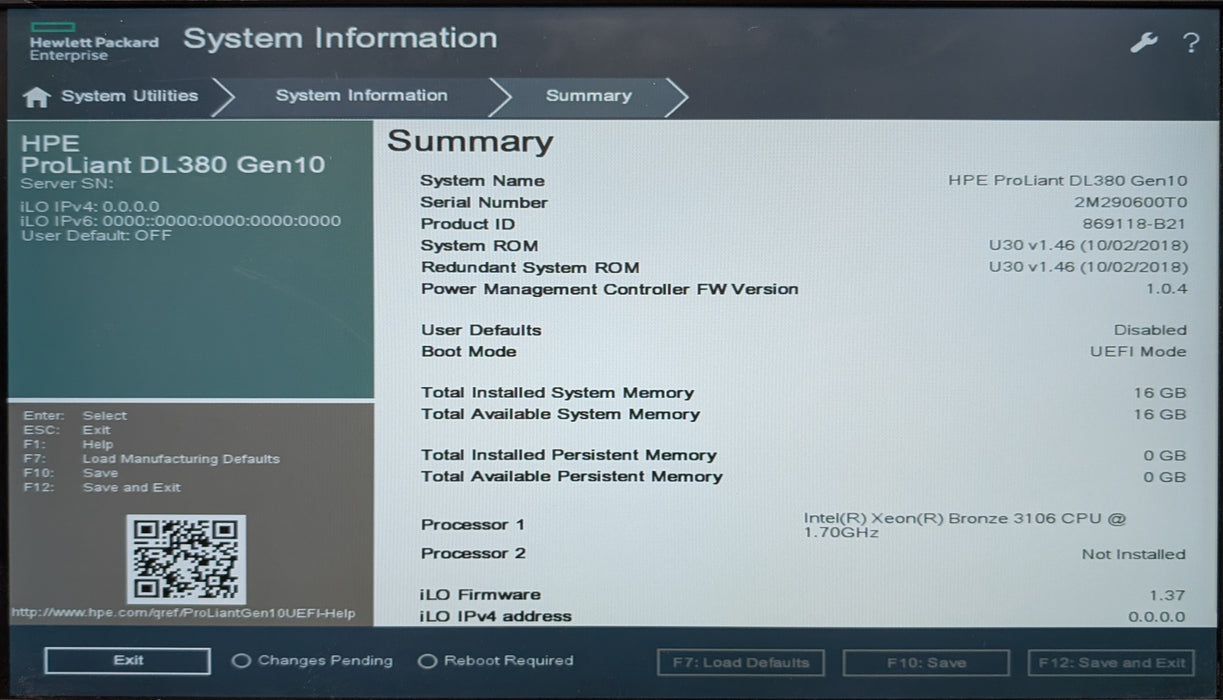Select the System Name row label

click(482, 181)
